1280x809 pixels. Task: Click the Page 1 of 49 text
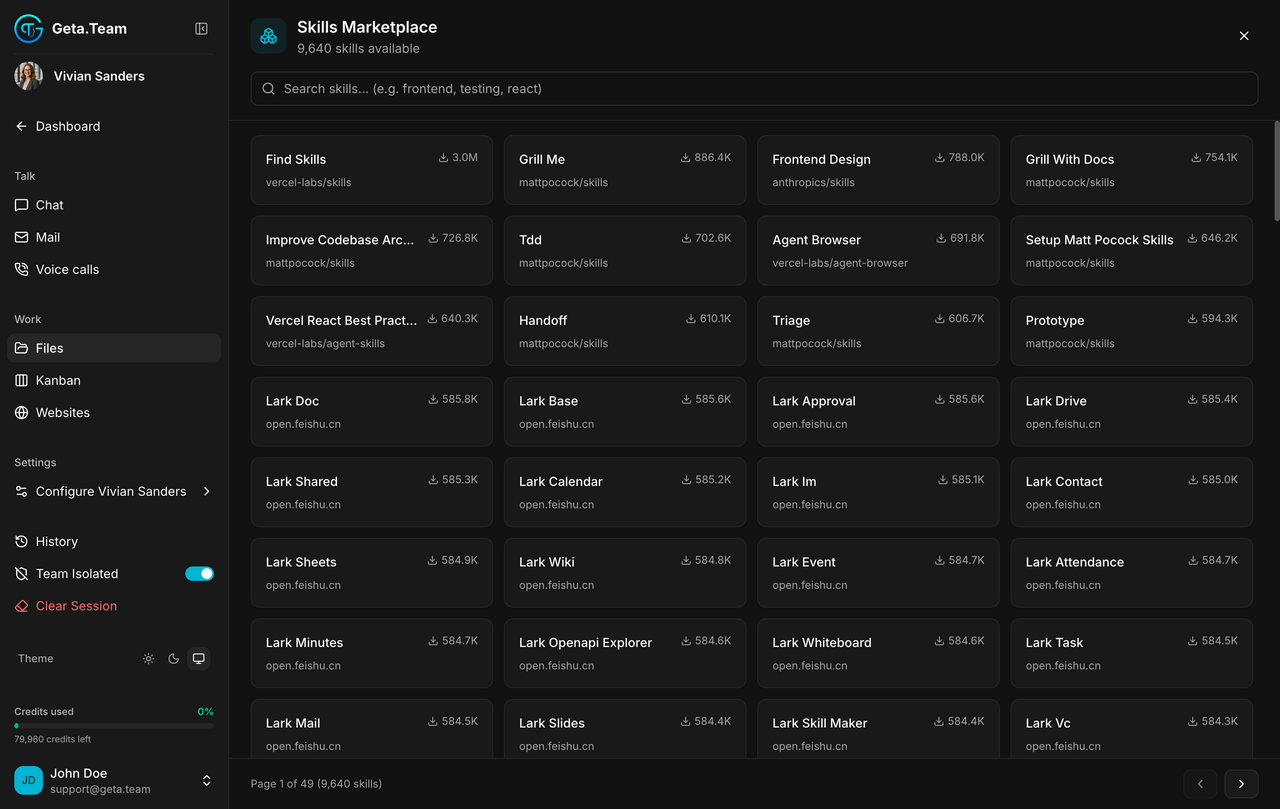(316, 784)
